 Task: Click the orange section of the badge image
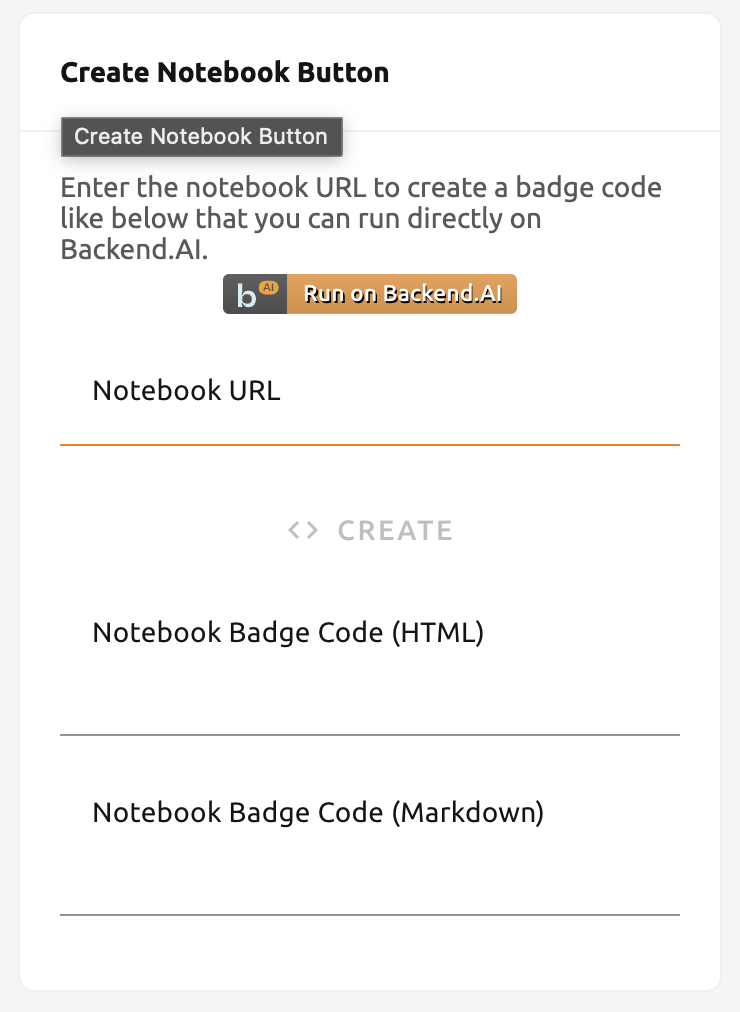tap(402, 294)
